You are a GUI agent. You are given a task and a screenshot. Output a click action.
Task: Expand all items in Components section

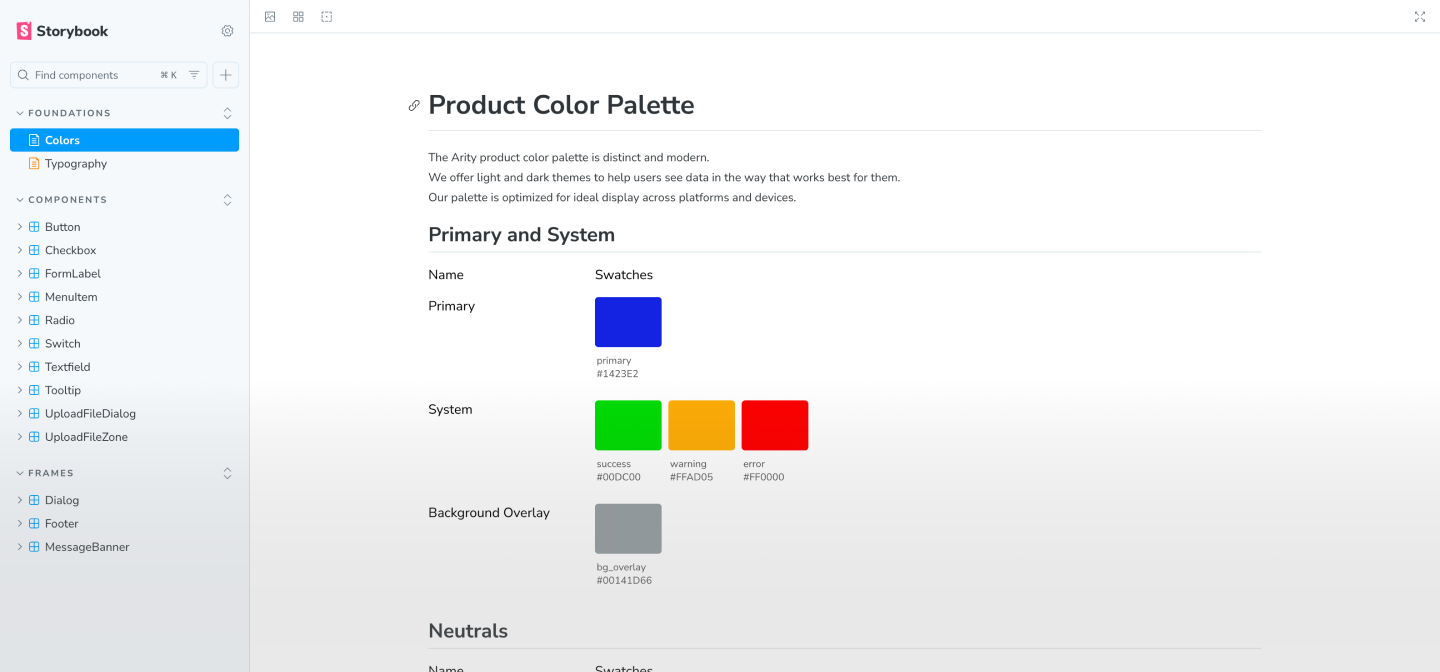227,200
